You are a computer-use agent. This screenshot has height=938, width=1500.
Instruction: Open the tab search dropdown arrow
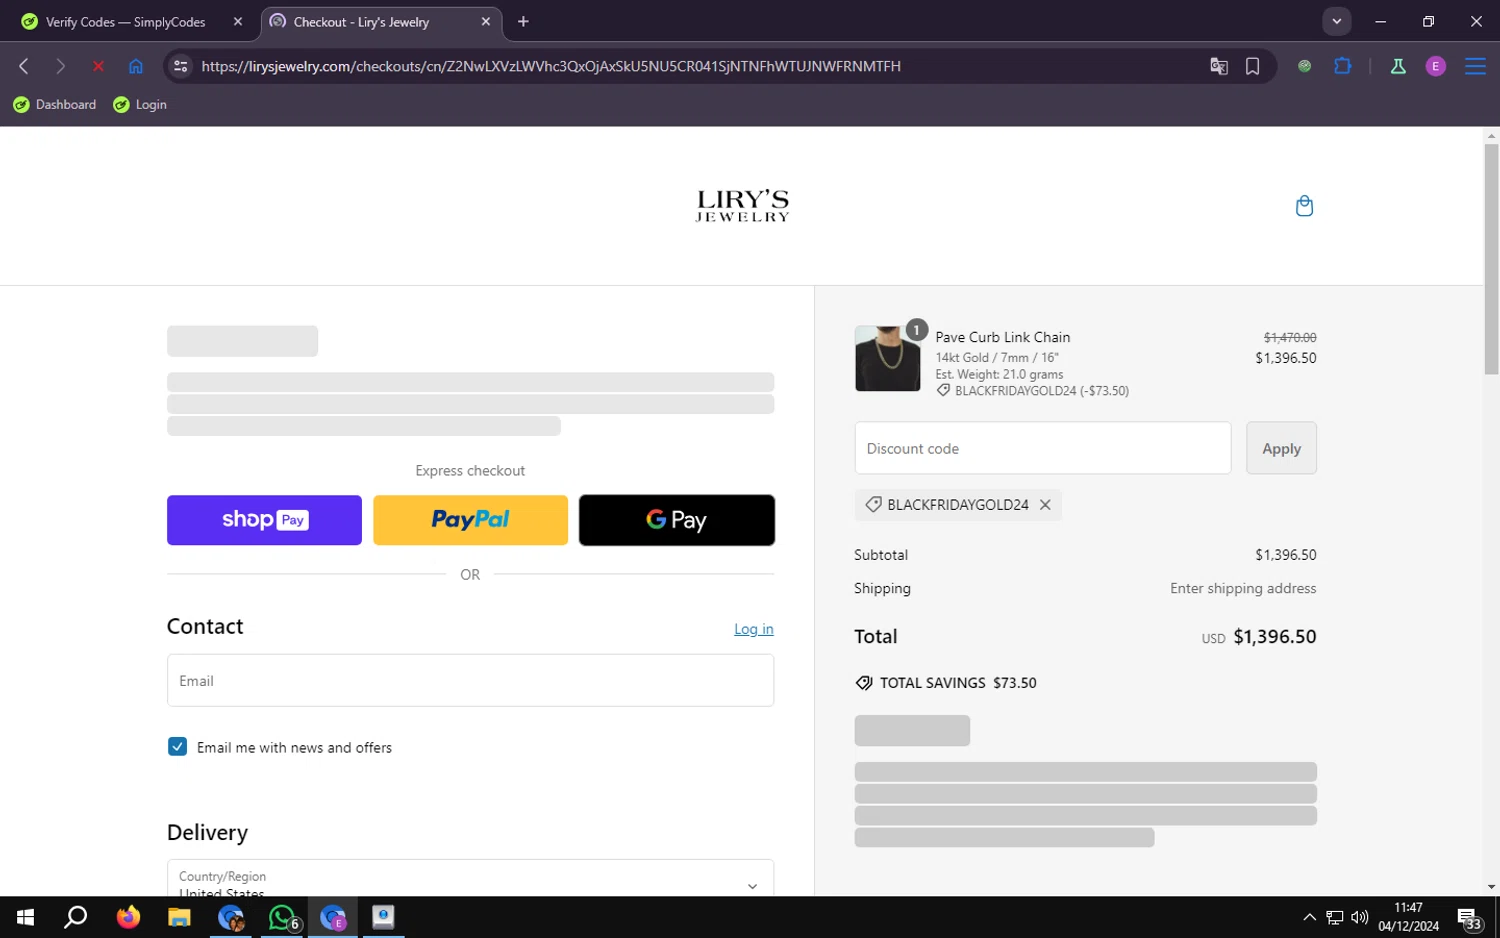click(x=1336, y=21)
